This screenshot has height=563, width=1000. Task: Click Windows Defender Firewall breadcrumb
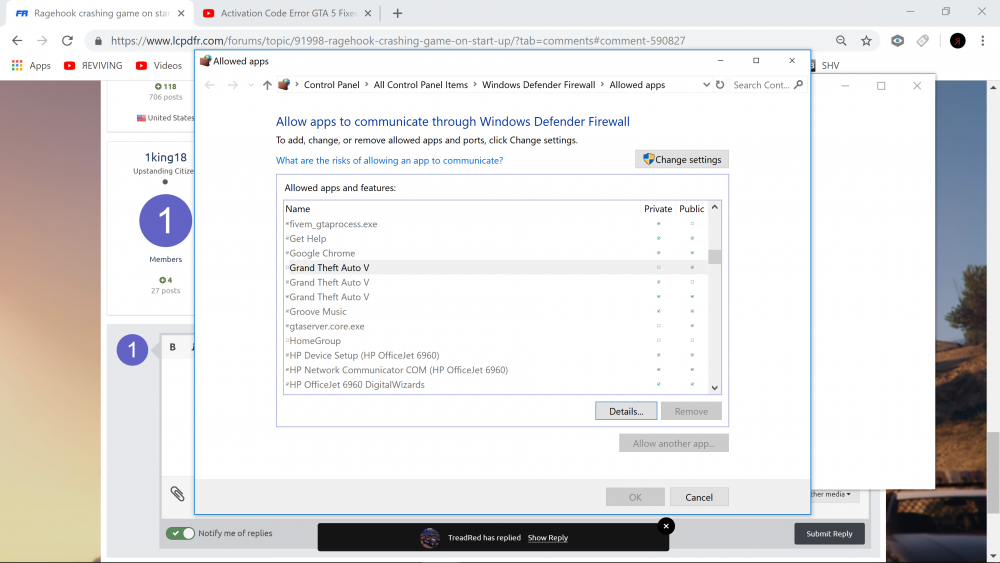click(x=538, y=85)
